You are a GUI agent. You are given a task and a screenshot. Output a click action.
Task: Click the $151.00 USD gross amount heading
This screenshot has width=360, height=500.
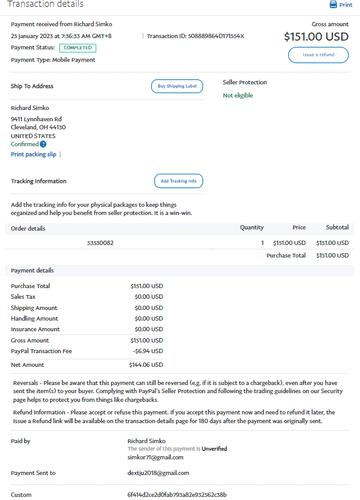(x=316, y=37)
